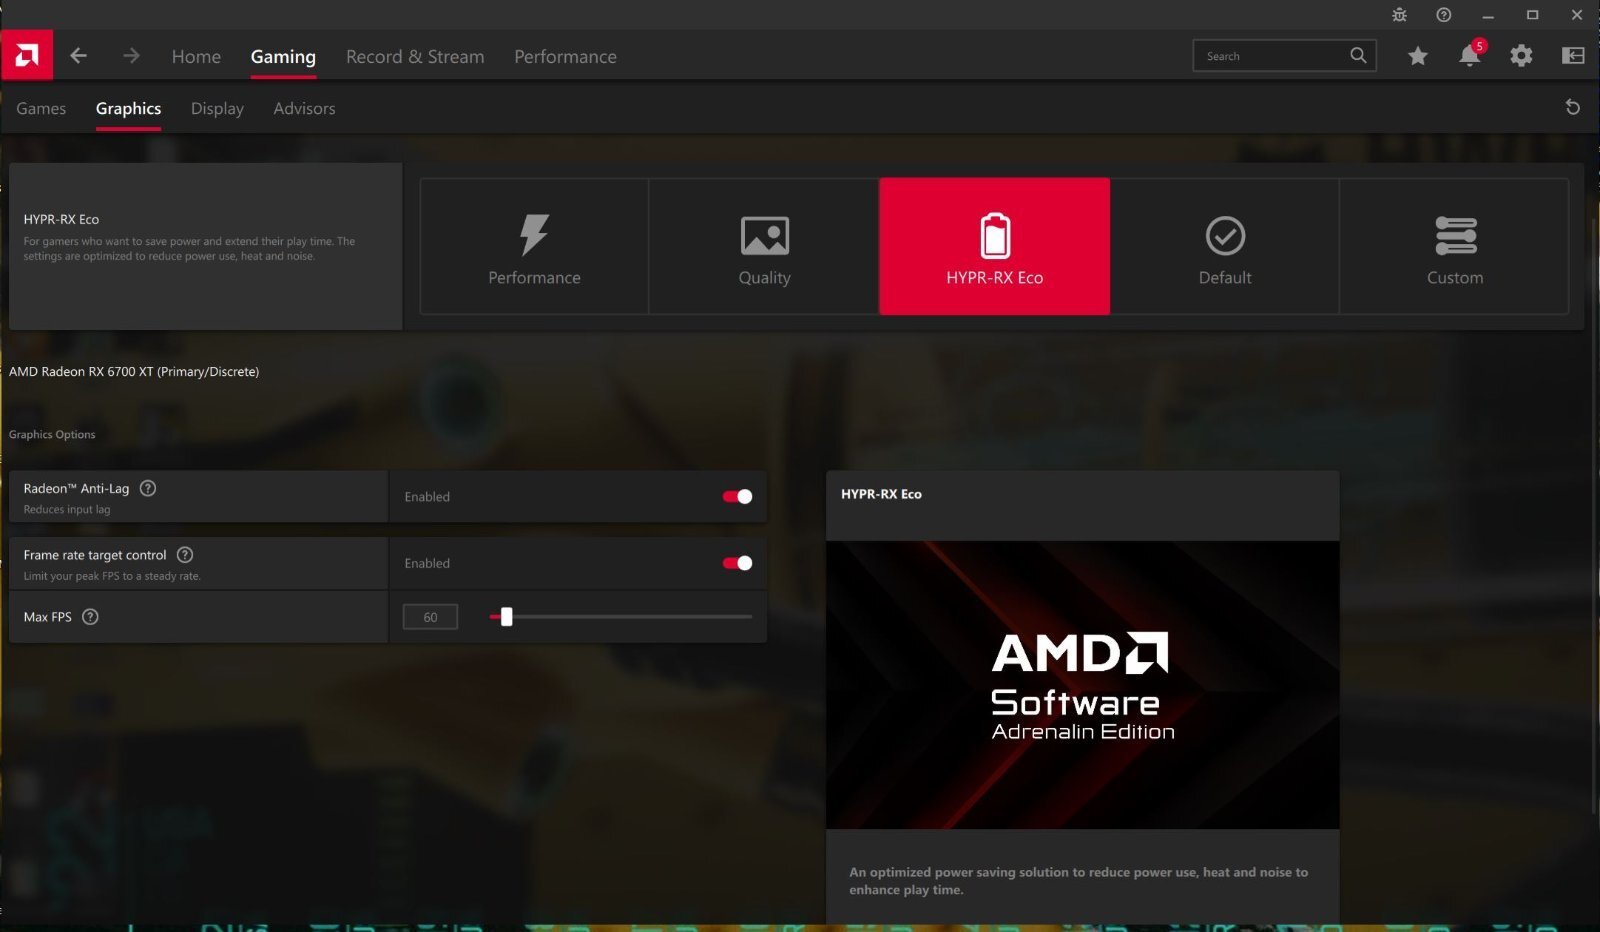This screenshot has width=1600, height=932.
Task: Minimize the AMD Software window
Action: point(1488,15)
